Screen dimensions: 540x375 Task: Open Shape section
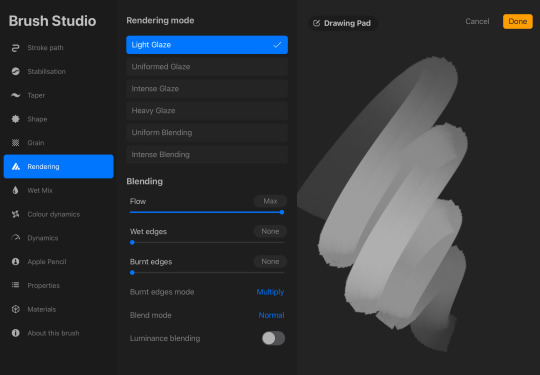[59, 119]
